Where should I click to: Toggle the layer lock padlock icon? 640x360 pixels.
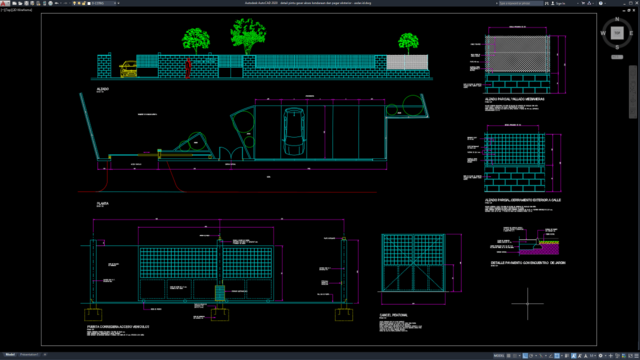click(84, 3)
